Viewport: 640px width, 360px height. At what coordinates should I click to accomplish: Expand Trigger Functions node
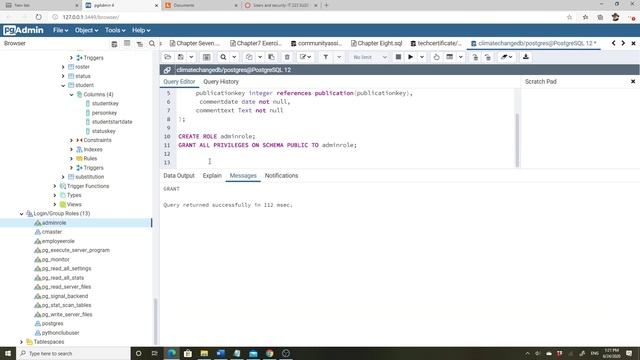click(55, 186)
